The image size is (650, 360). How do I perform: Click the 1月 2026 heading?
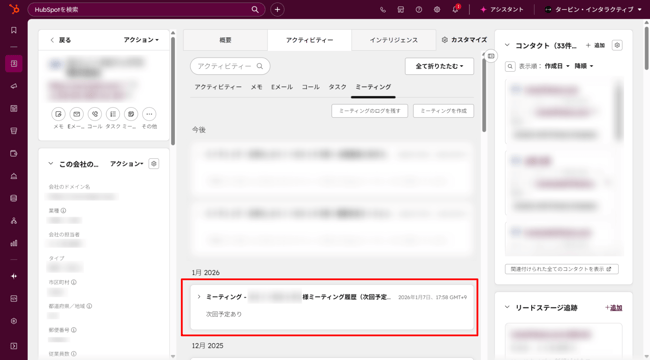[x=206, y=272]
